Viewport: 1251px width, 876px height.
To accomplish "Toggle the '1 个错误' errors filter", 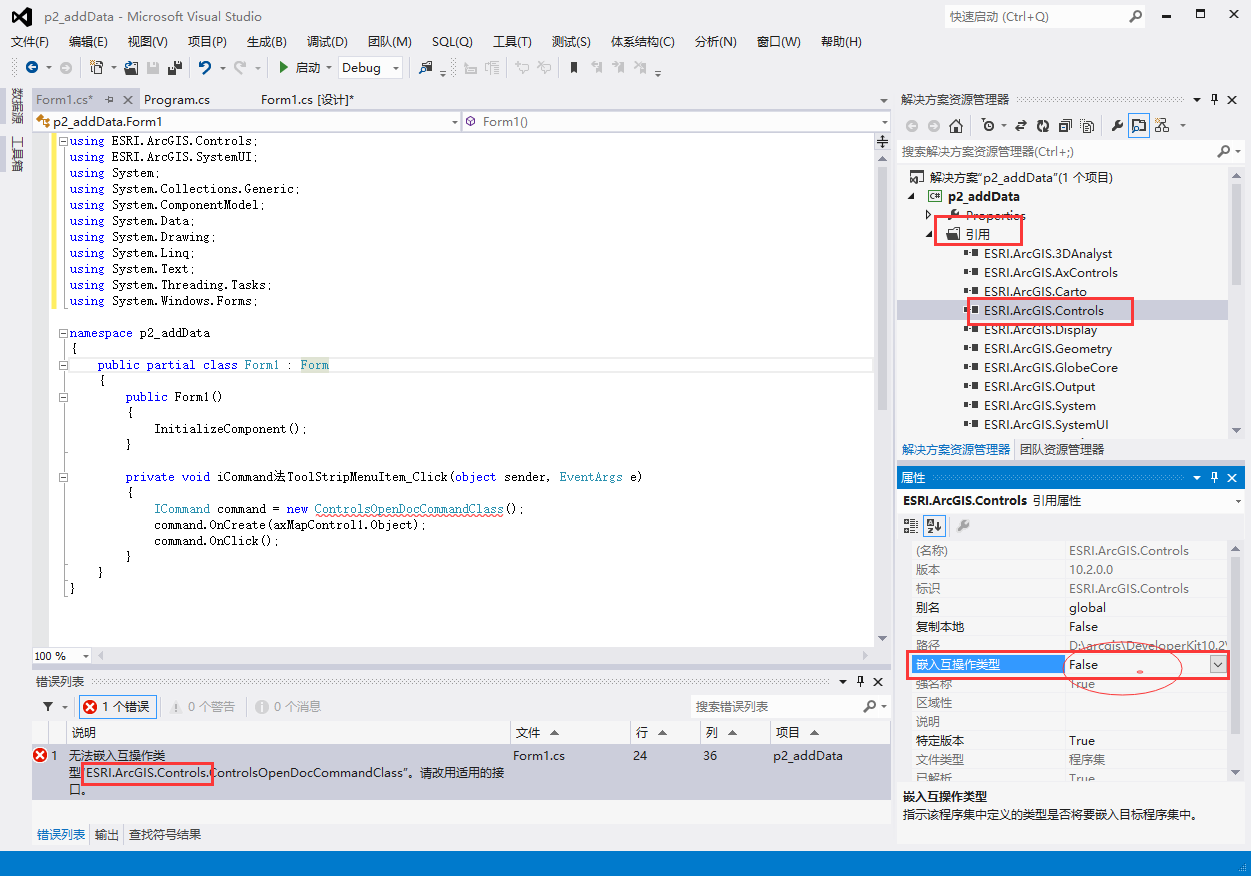I will coord(117,706).
